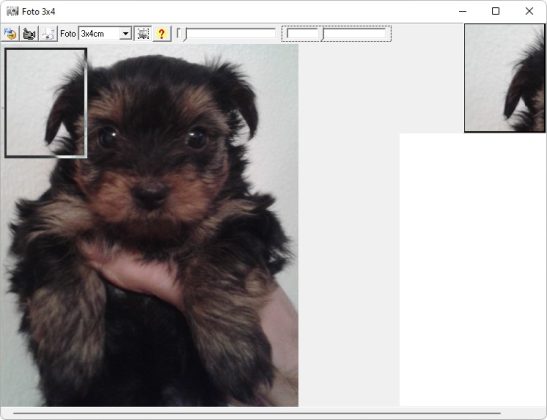
Task: Click the second dotted slider handle
Action: tap(323, 35)
